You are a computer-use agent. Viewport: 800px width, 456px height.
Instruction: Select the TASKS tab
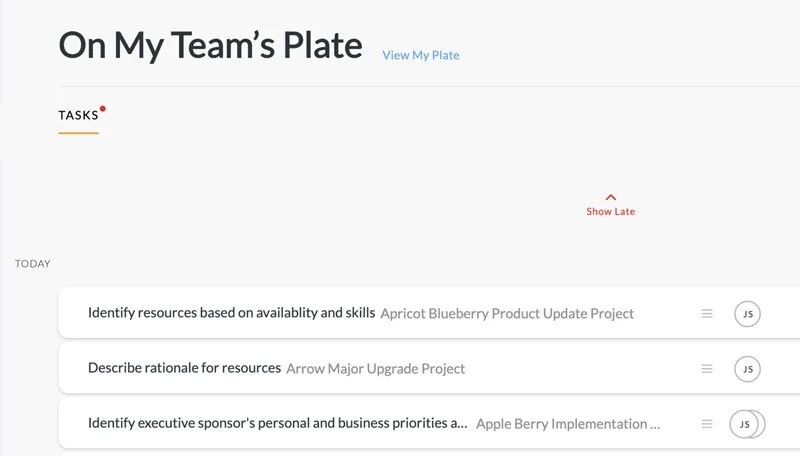coord(78,115)
